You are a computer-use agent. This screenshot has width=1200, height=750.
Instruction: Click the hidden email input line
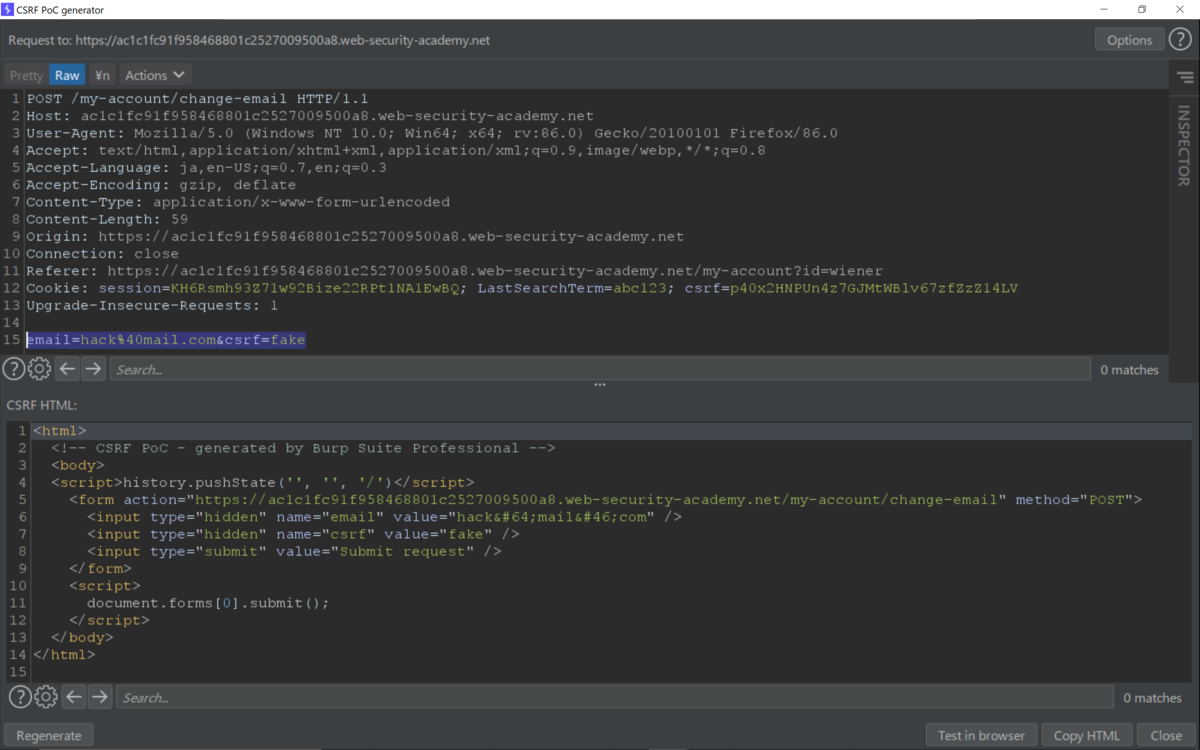(x=385, y=516)
